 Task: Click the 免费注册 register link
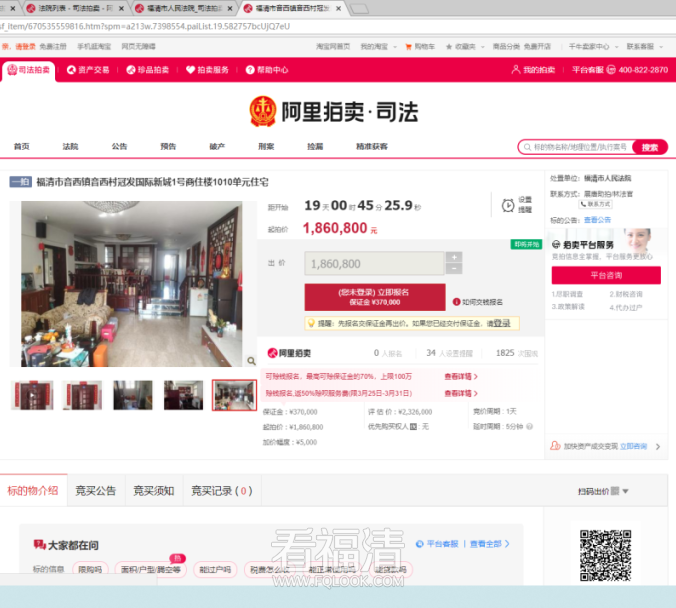point(53,47)
